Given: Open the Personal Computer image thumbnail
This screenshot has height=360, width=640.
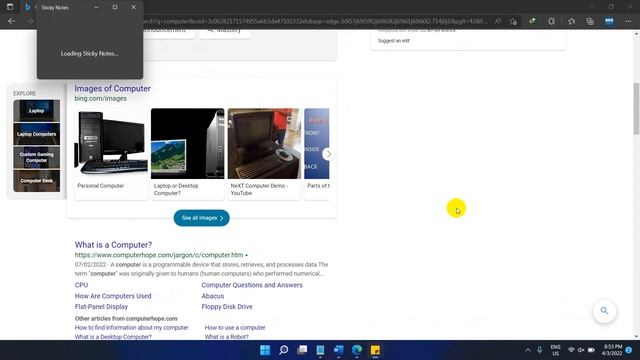Looking at the screenshot, I should (111, 144).
